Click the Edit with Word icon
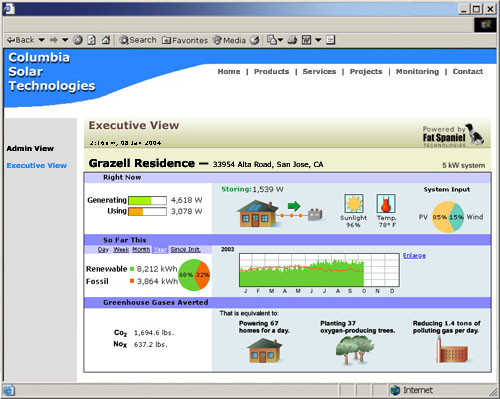 pyautogui.click(x=306, y=40)
